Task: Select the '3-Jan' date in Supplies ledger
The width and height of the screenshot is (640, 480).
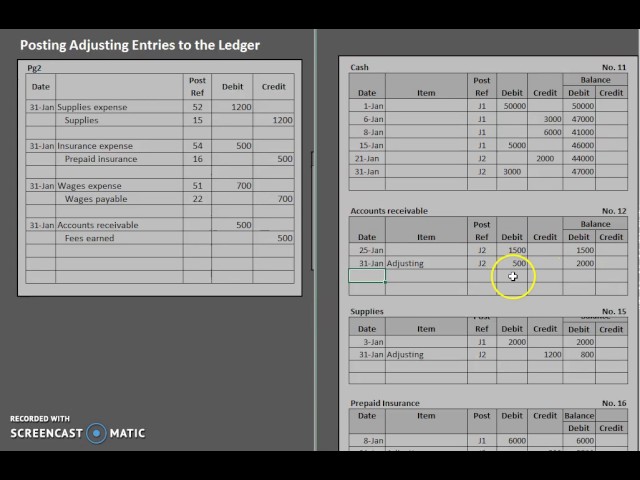Action: [x=367, y=342]
